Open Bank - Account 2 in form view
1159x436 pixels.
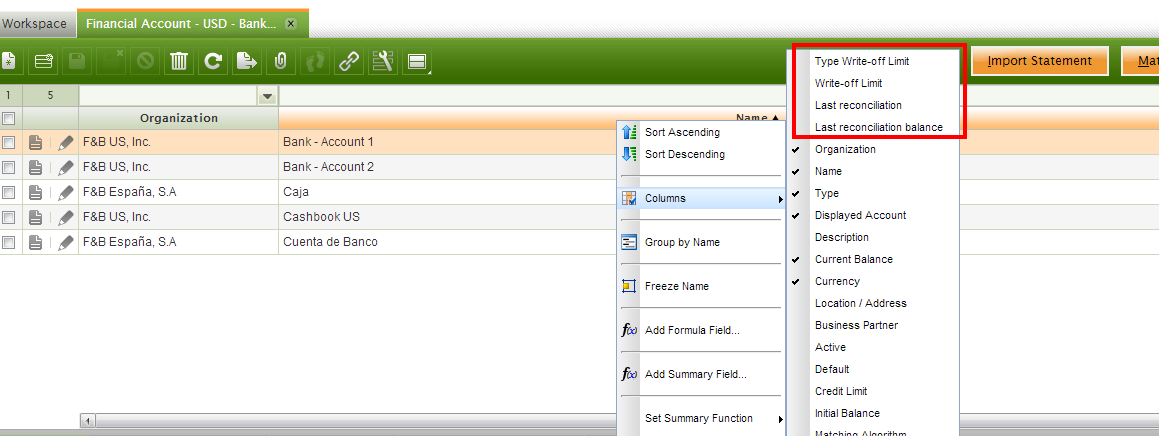(x=35, y=167)
